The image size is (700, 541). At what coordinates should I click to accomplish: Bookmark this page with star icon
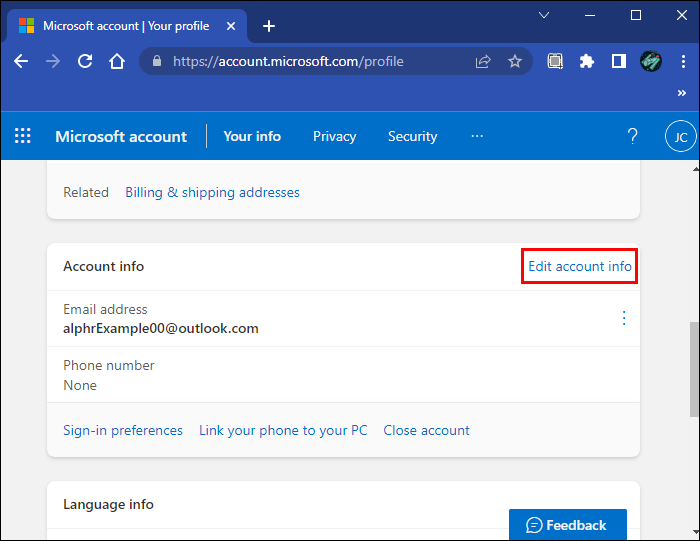515,61
